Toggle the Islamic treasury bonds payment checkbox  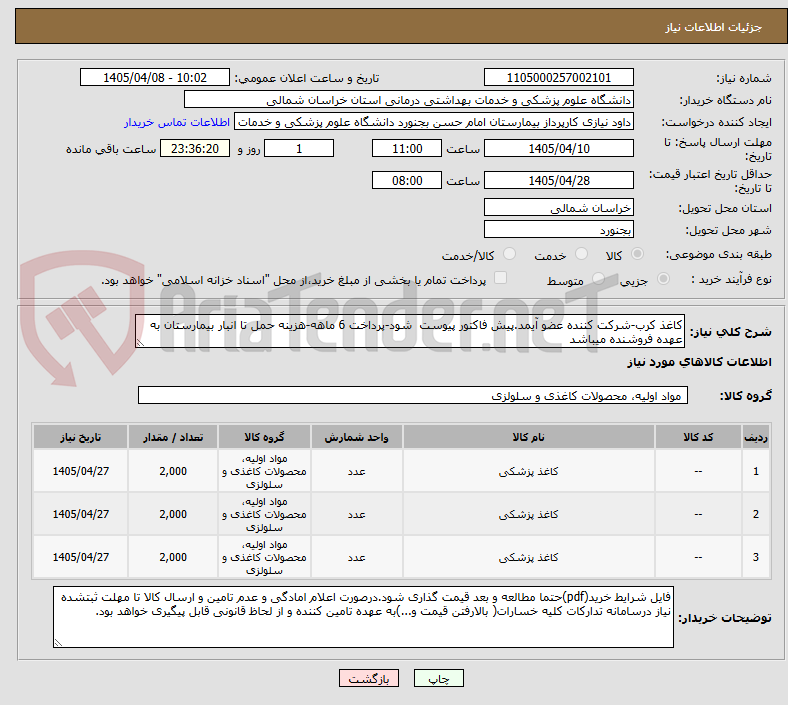tap(501, 278)
